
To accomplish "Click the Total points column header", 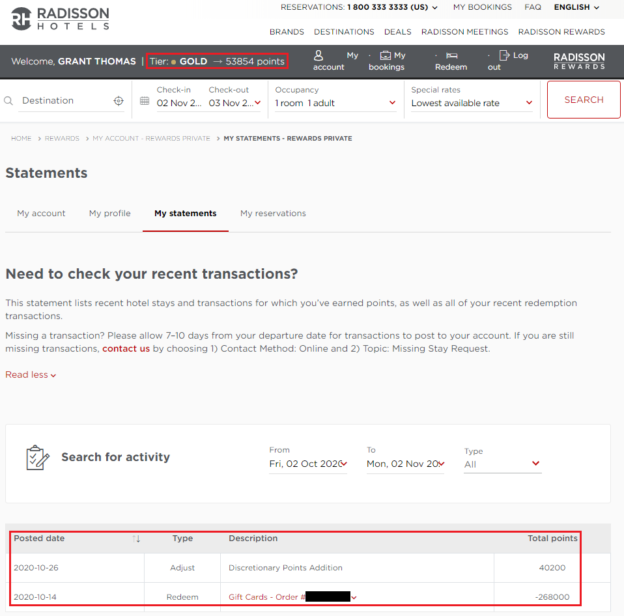I will tap(552, 538).
